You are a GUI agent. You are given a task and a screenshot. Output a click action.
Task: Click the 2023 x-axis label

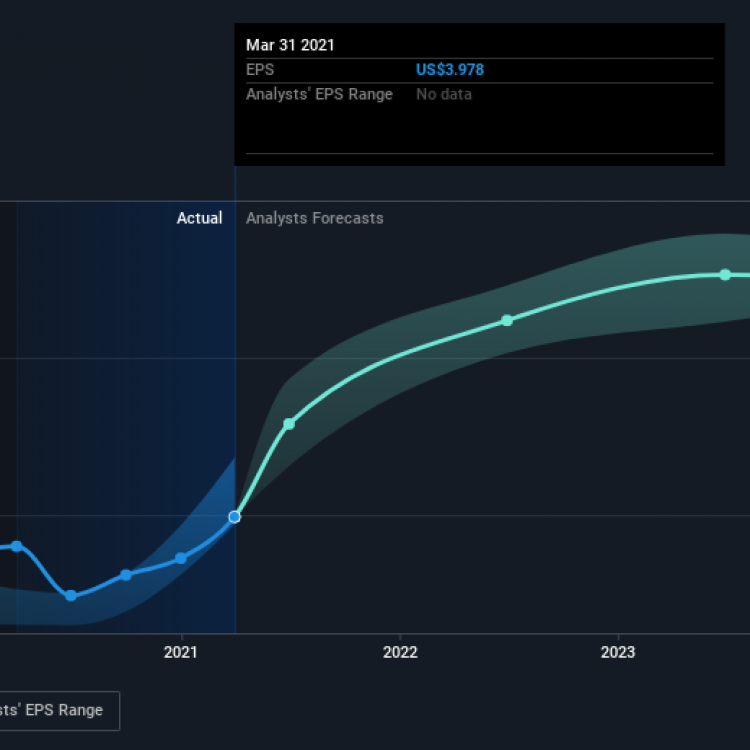618,652
